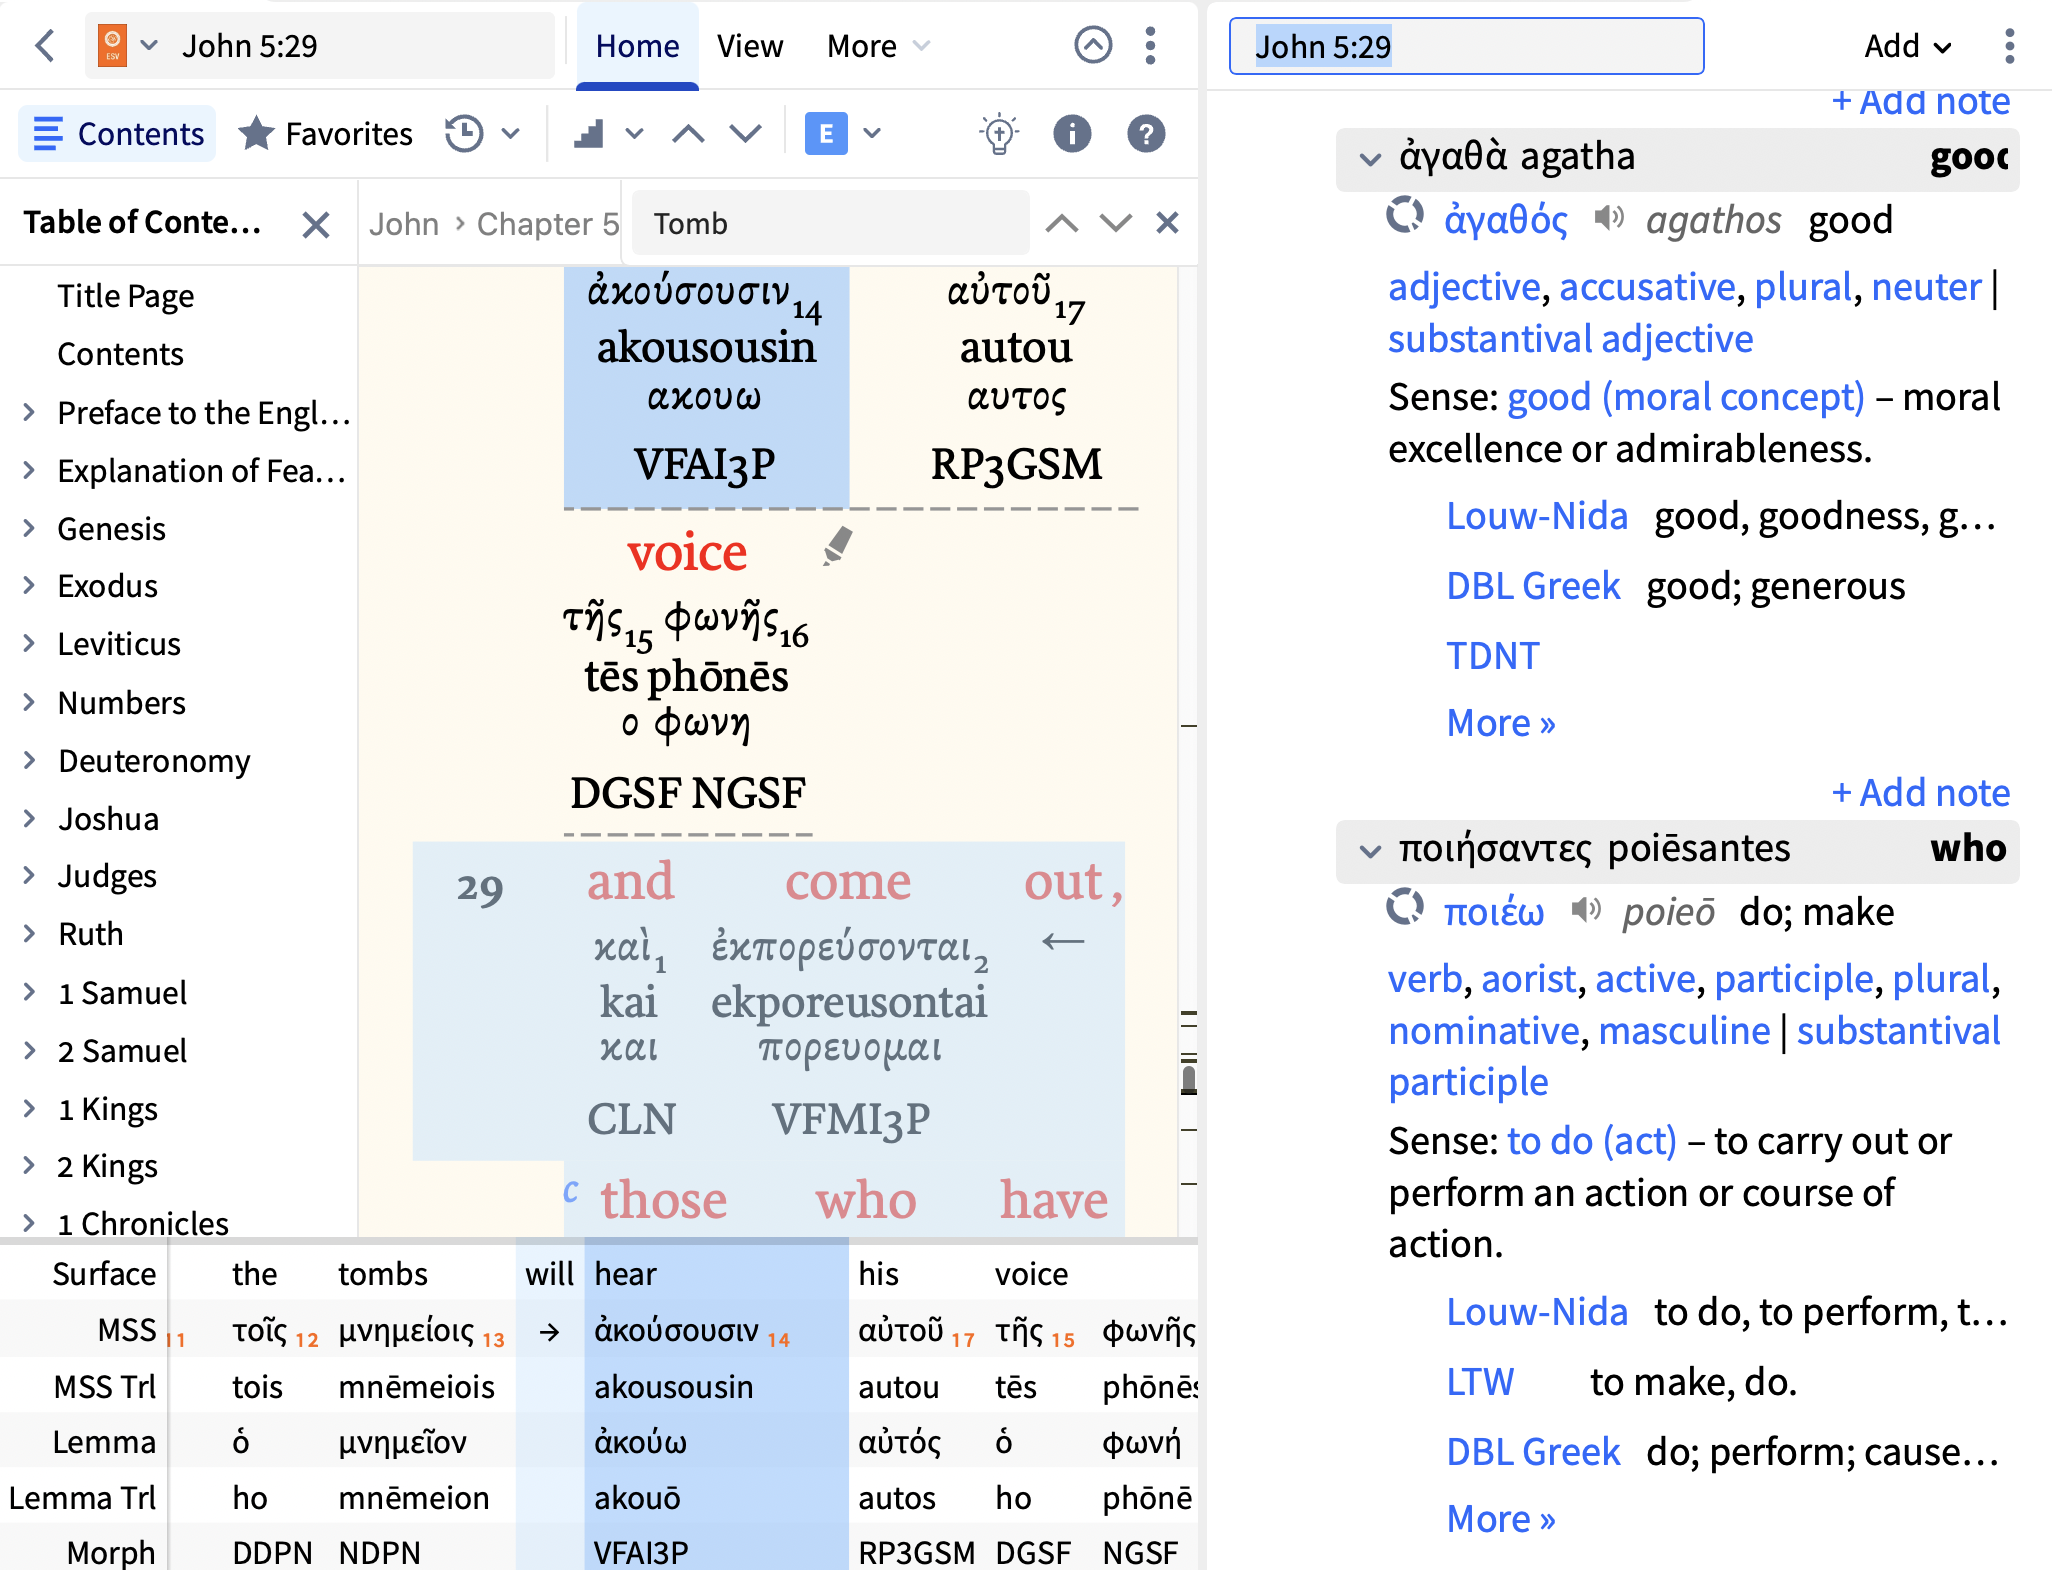Expand the Genesis tree item
The height and width of the screenshot is (1570, 2052).
pos(29,527)
